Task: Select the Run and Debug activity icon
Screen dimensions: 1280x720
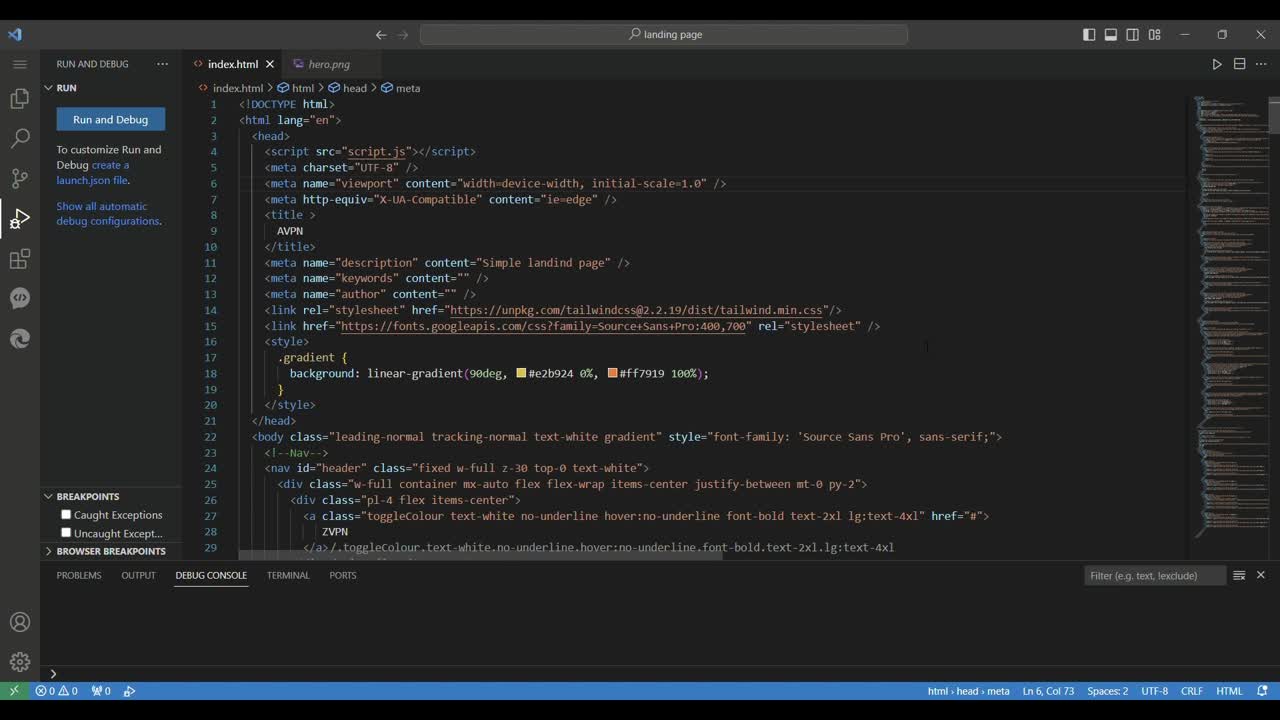Action: [19, 219]
